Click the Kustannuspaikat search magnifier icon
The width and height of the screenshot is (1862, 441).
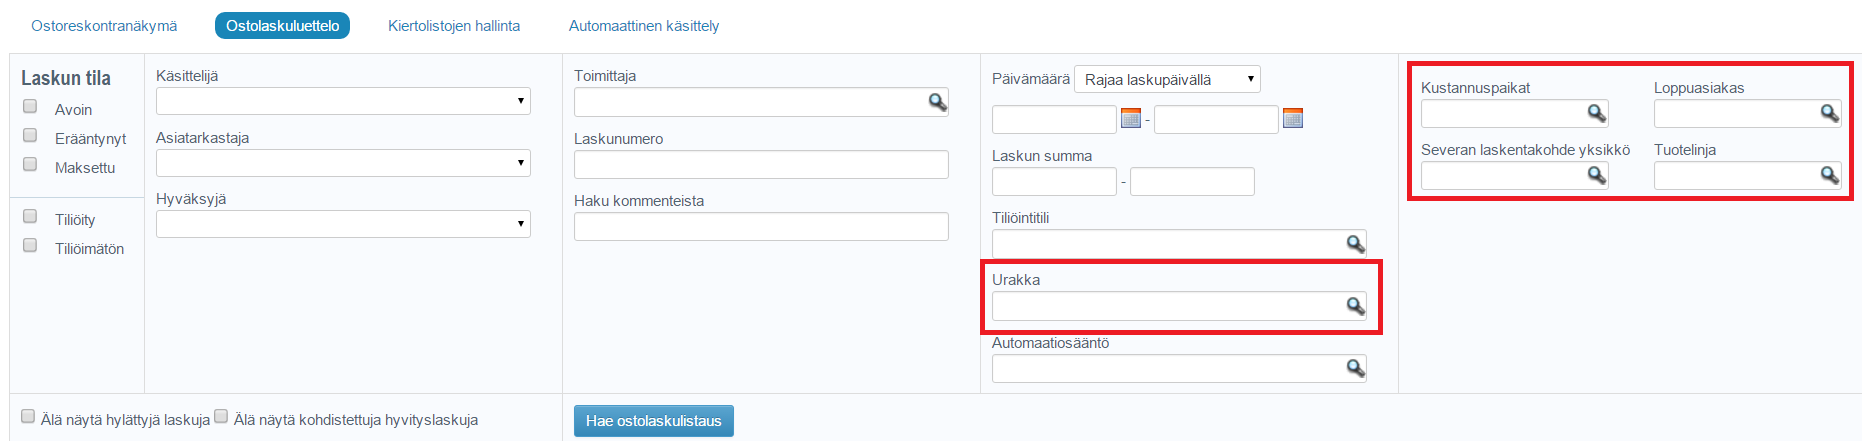tap(1597, 114)
